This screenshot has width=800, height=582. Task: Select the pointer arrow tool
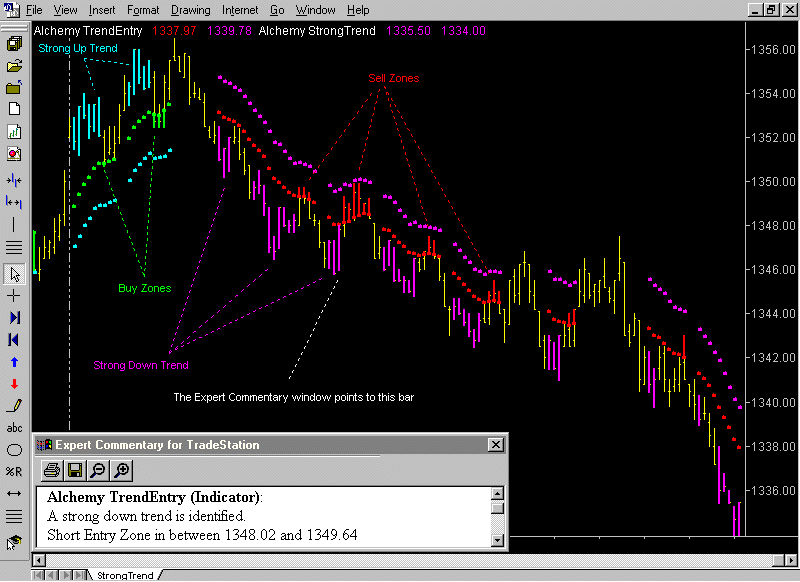(x=14, y=274)
